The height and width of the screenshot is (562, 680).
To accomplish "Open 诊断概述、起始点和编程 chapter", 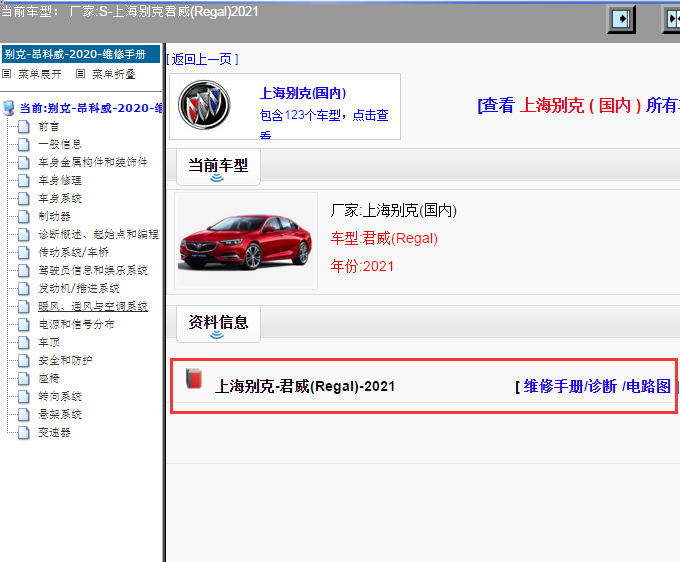I will point(98,235).
